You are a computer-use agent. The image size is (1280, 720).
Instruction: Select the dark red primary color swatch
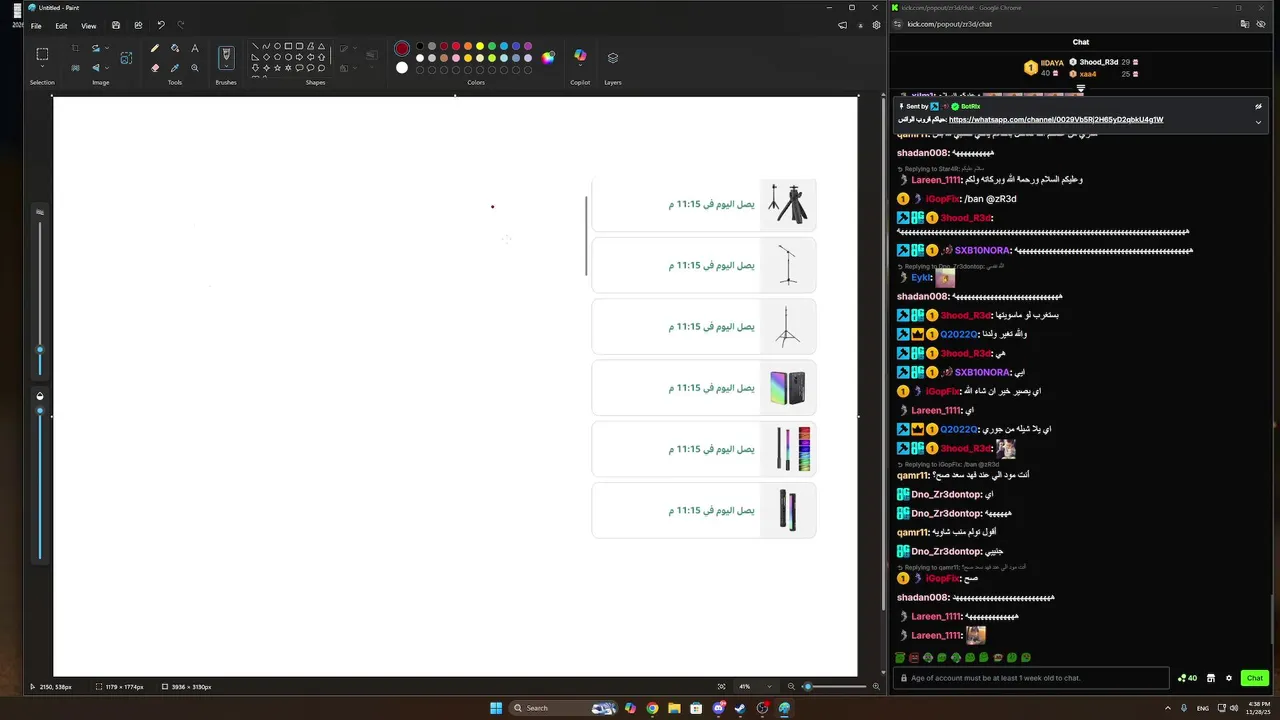coord(402,48)
